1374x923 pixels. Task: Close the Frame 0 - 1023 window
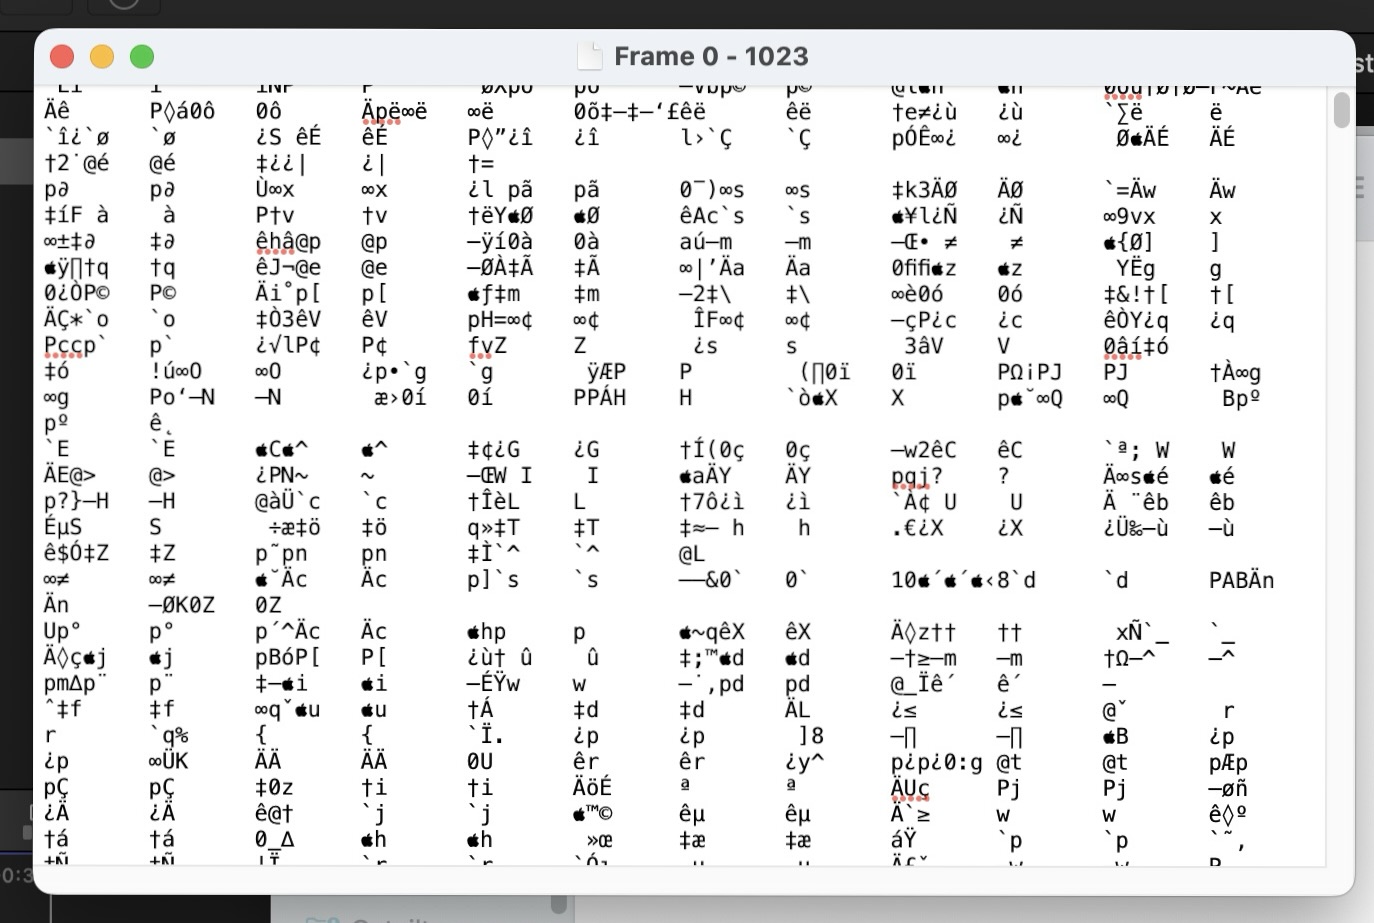tap(62, 57)
